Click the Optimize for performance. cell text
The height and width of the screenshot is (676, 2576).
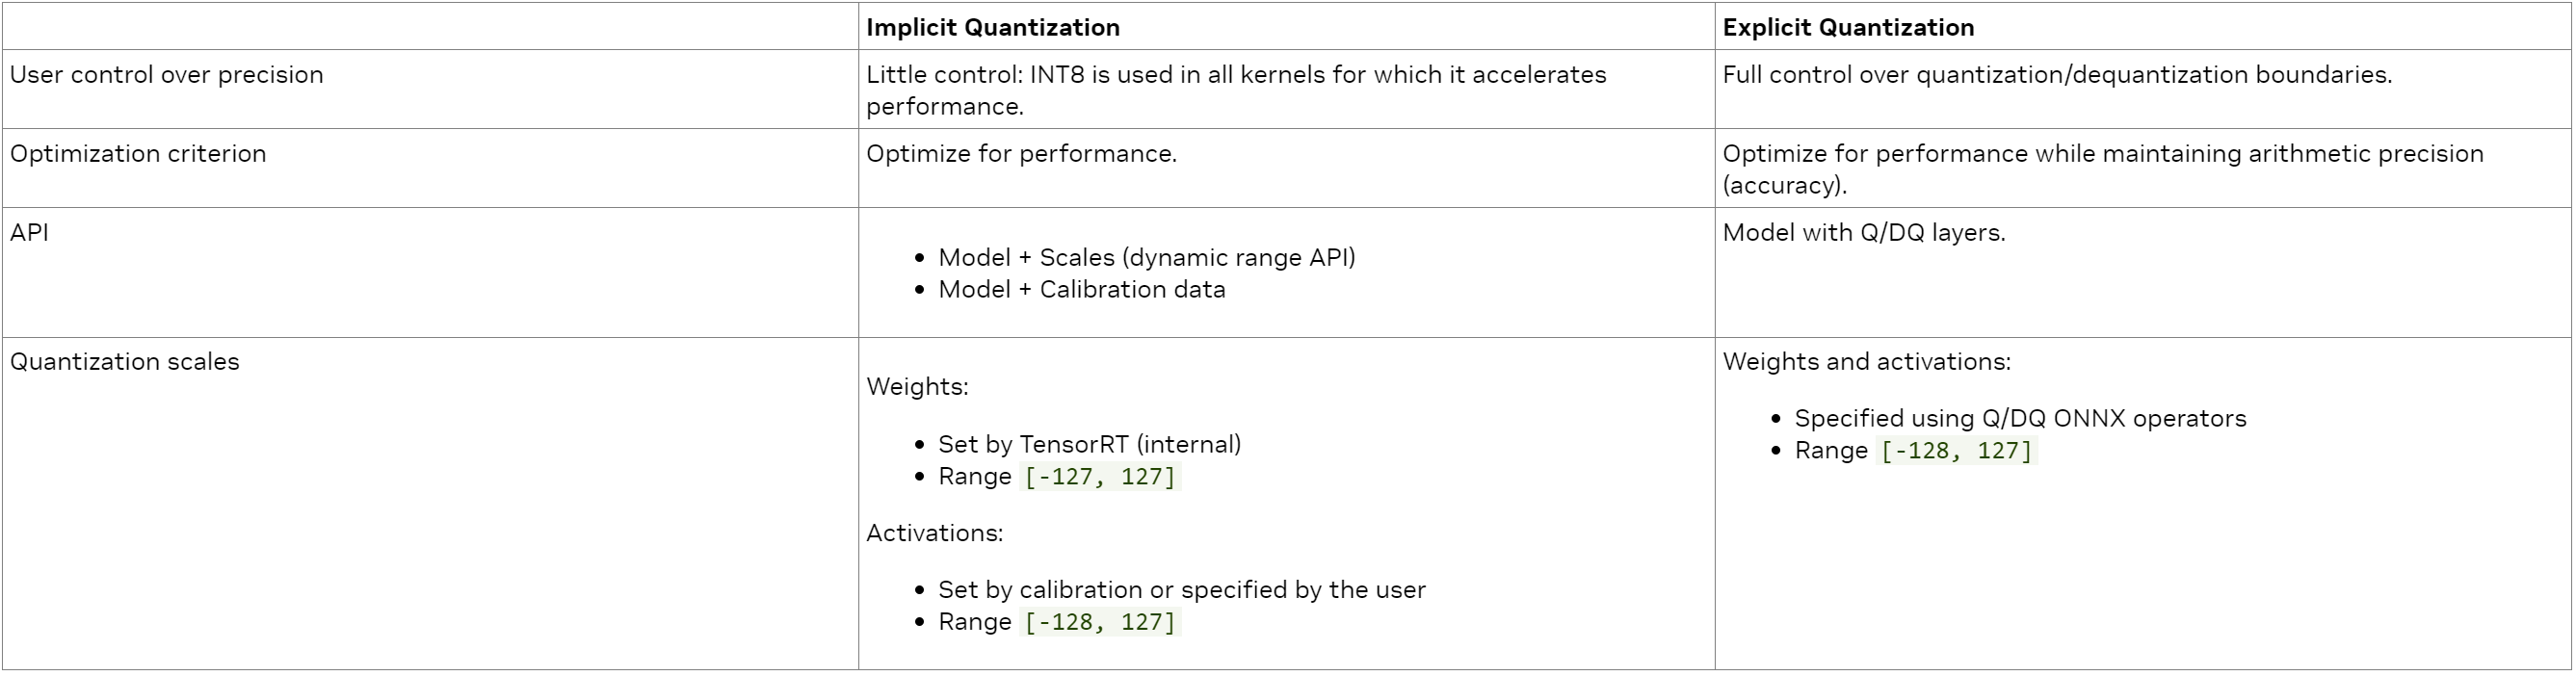click(x=1021, y=154)
